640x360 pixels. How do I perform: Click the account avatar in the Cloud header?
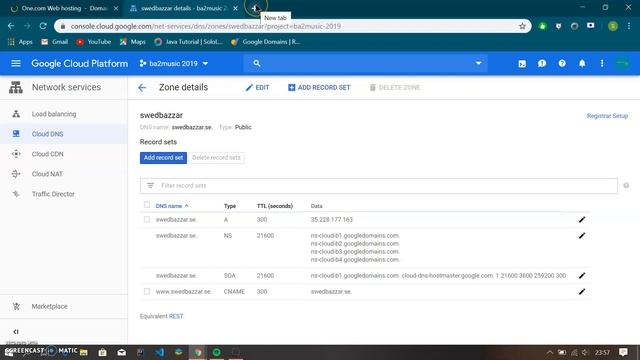click(x=622, y=63)
